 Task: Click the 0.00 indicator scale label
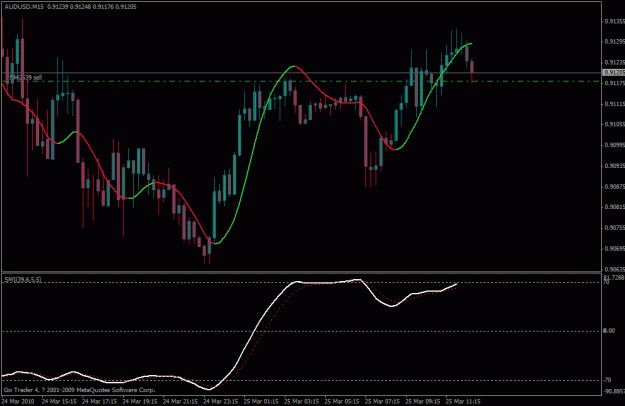[609, 331]
